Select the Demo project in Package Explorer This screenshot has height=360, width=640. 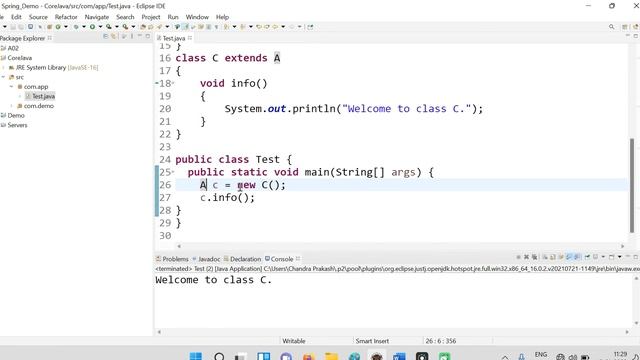(13, 116)
